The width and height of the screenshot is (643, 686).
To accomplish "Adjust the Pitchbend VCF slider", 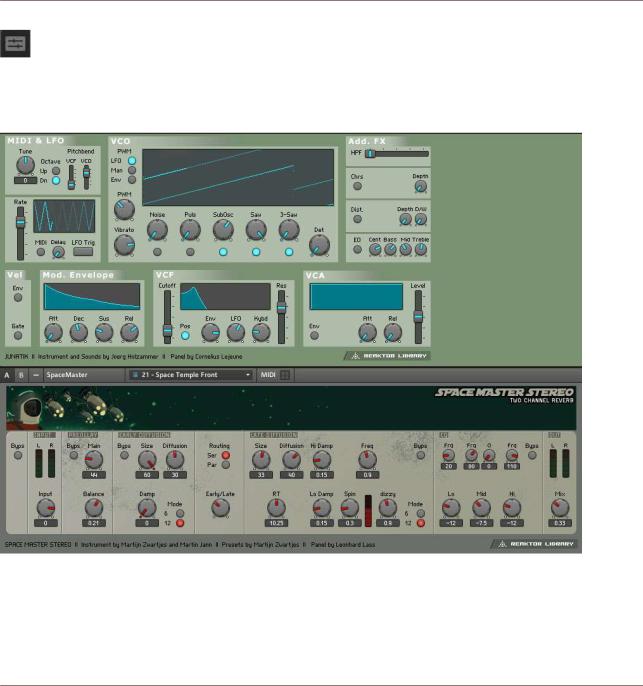I will click(71, 177).
